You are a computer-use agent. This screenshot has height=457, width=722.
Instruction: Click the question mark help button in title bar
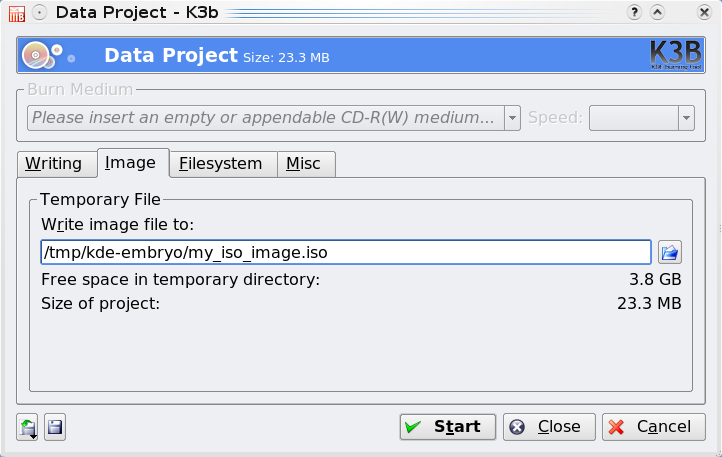click(x=634, y=13)
